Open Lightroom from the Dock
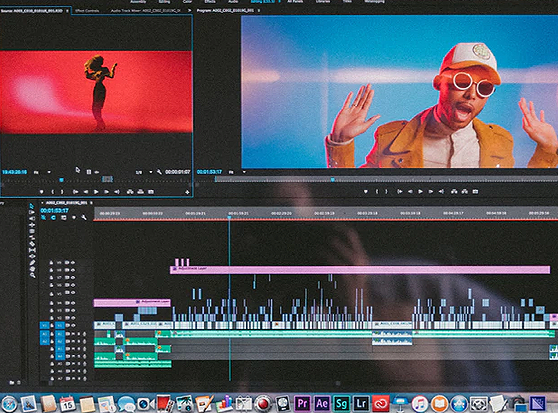This screenshot has height=413, width=558. 361,403
